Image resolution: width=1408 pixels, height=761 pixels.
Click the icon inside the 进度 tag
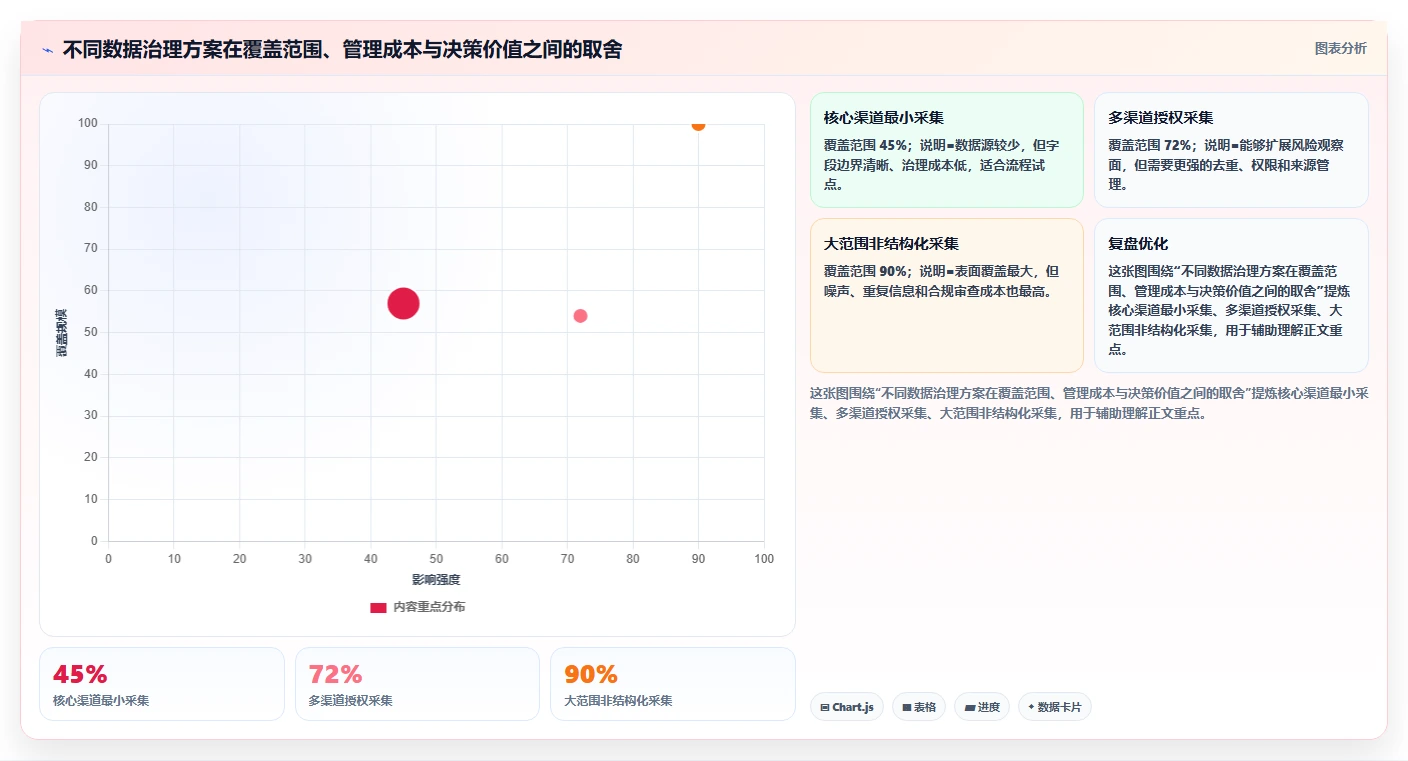tap(969, 707)
